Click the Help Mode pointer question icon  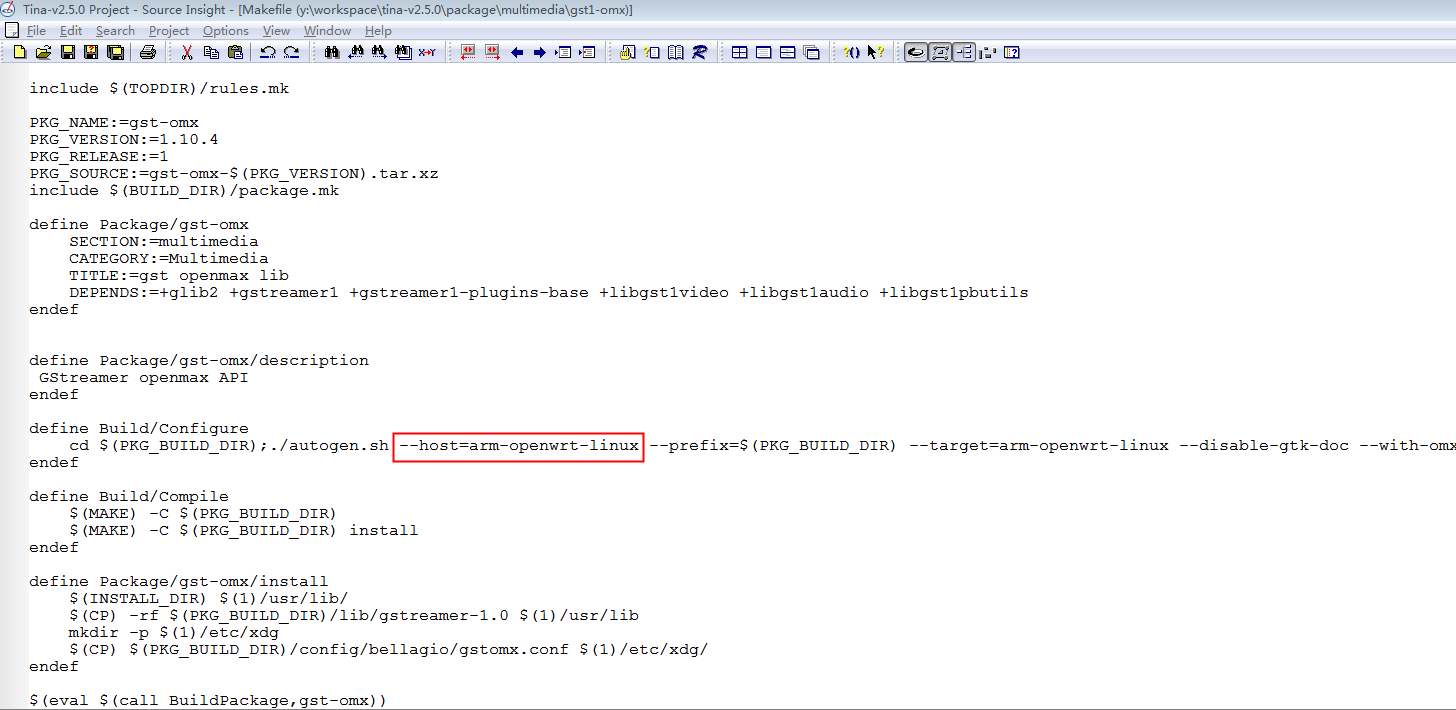coord(876,52)
